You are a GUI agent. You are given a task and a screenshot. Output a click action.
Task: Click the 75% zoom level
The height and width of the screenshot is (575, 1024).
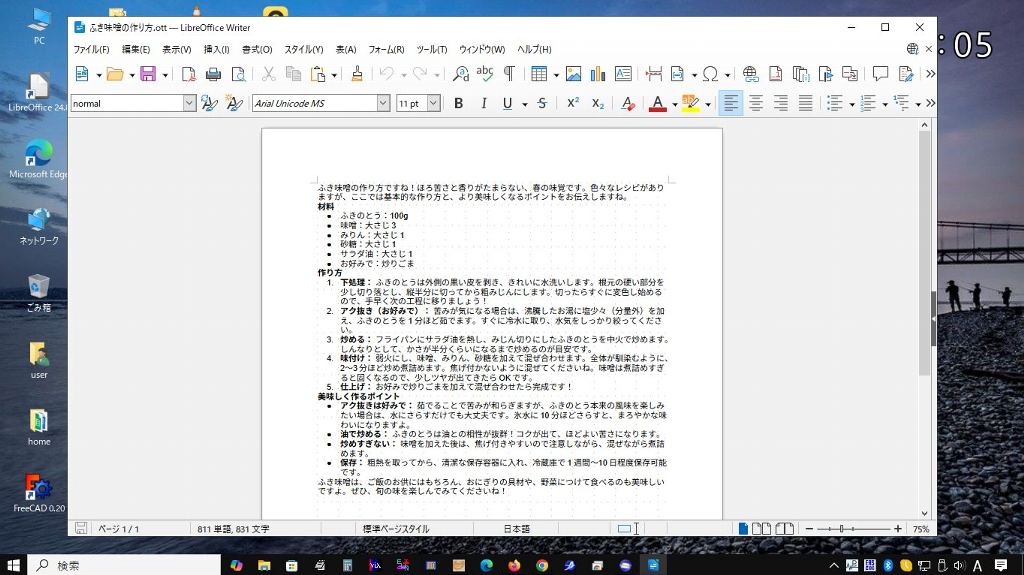(x=921, y=529)
